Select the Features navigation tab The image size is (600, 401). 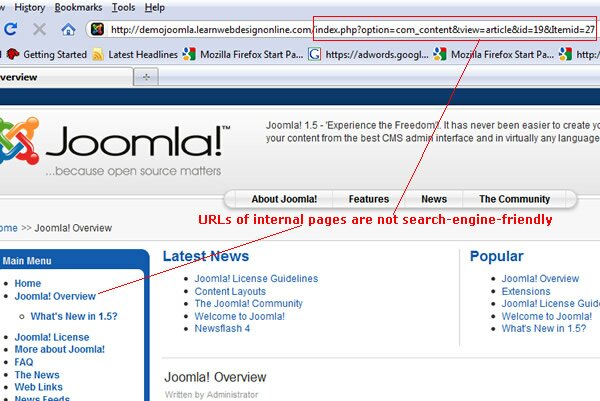[x=368, y=199]
